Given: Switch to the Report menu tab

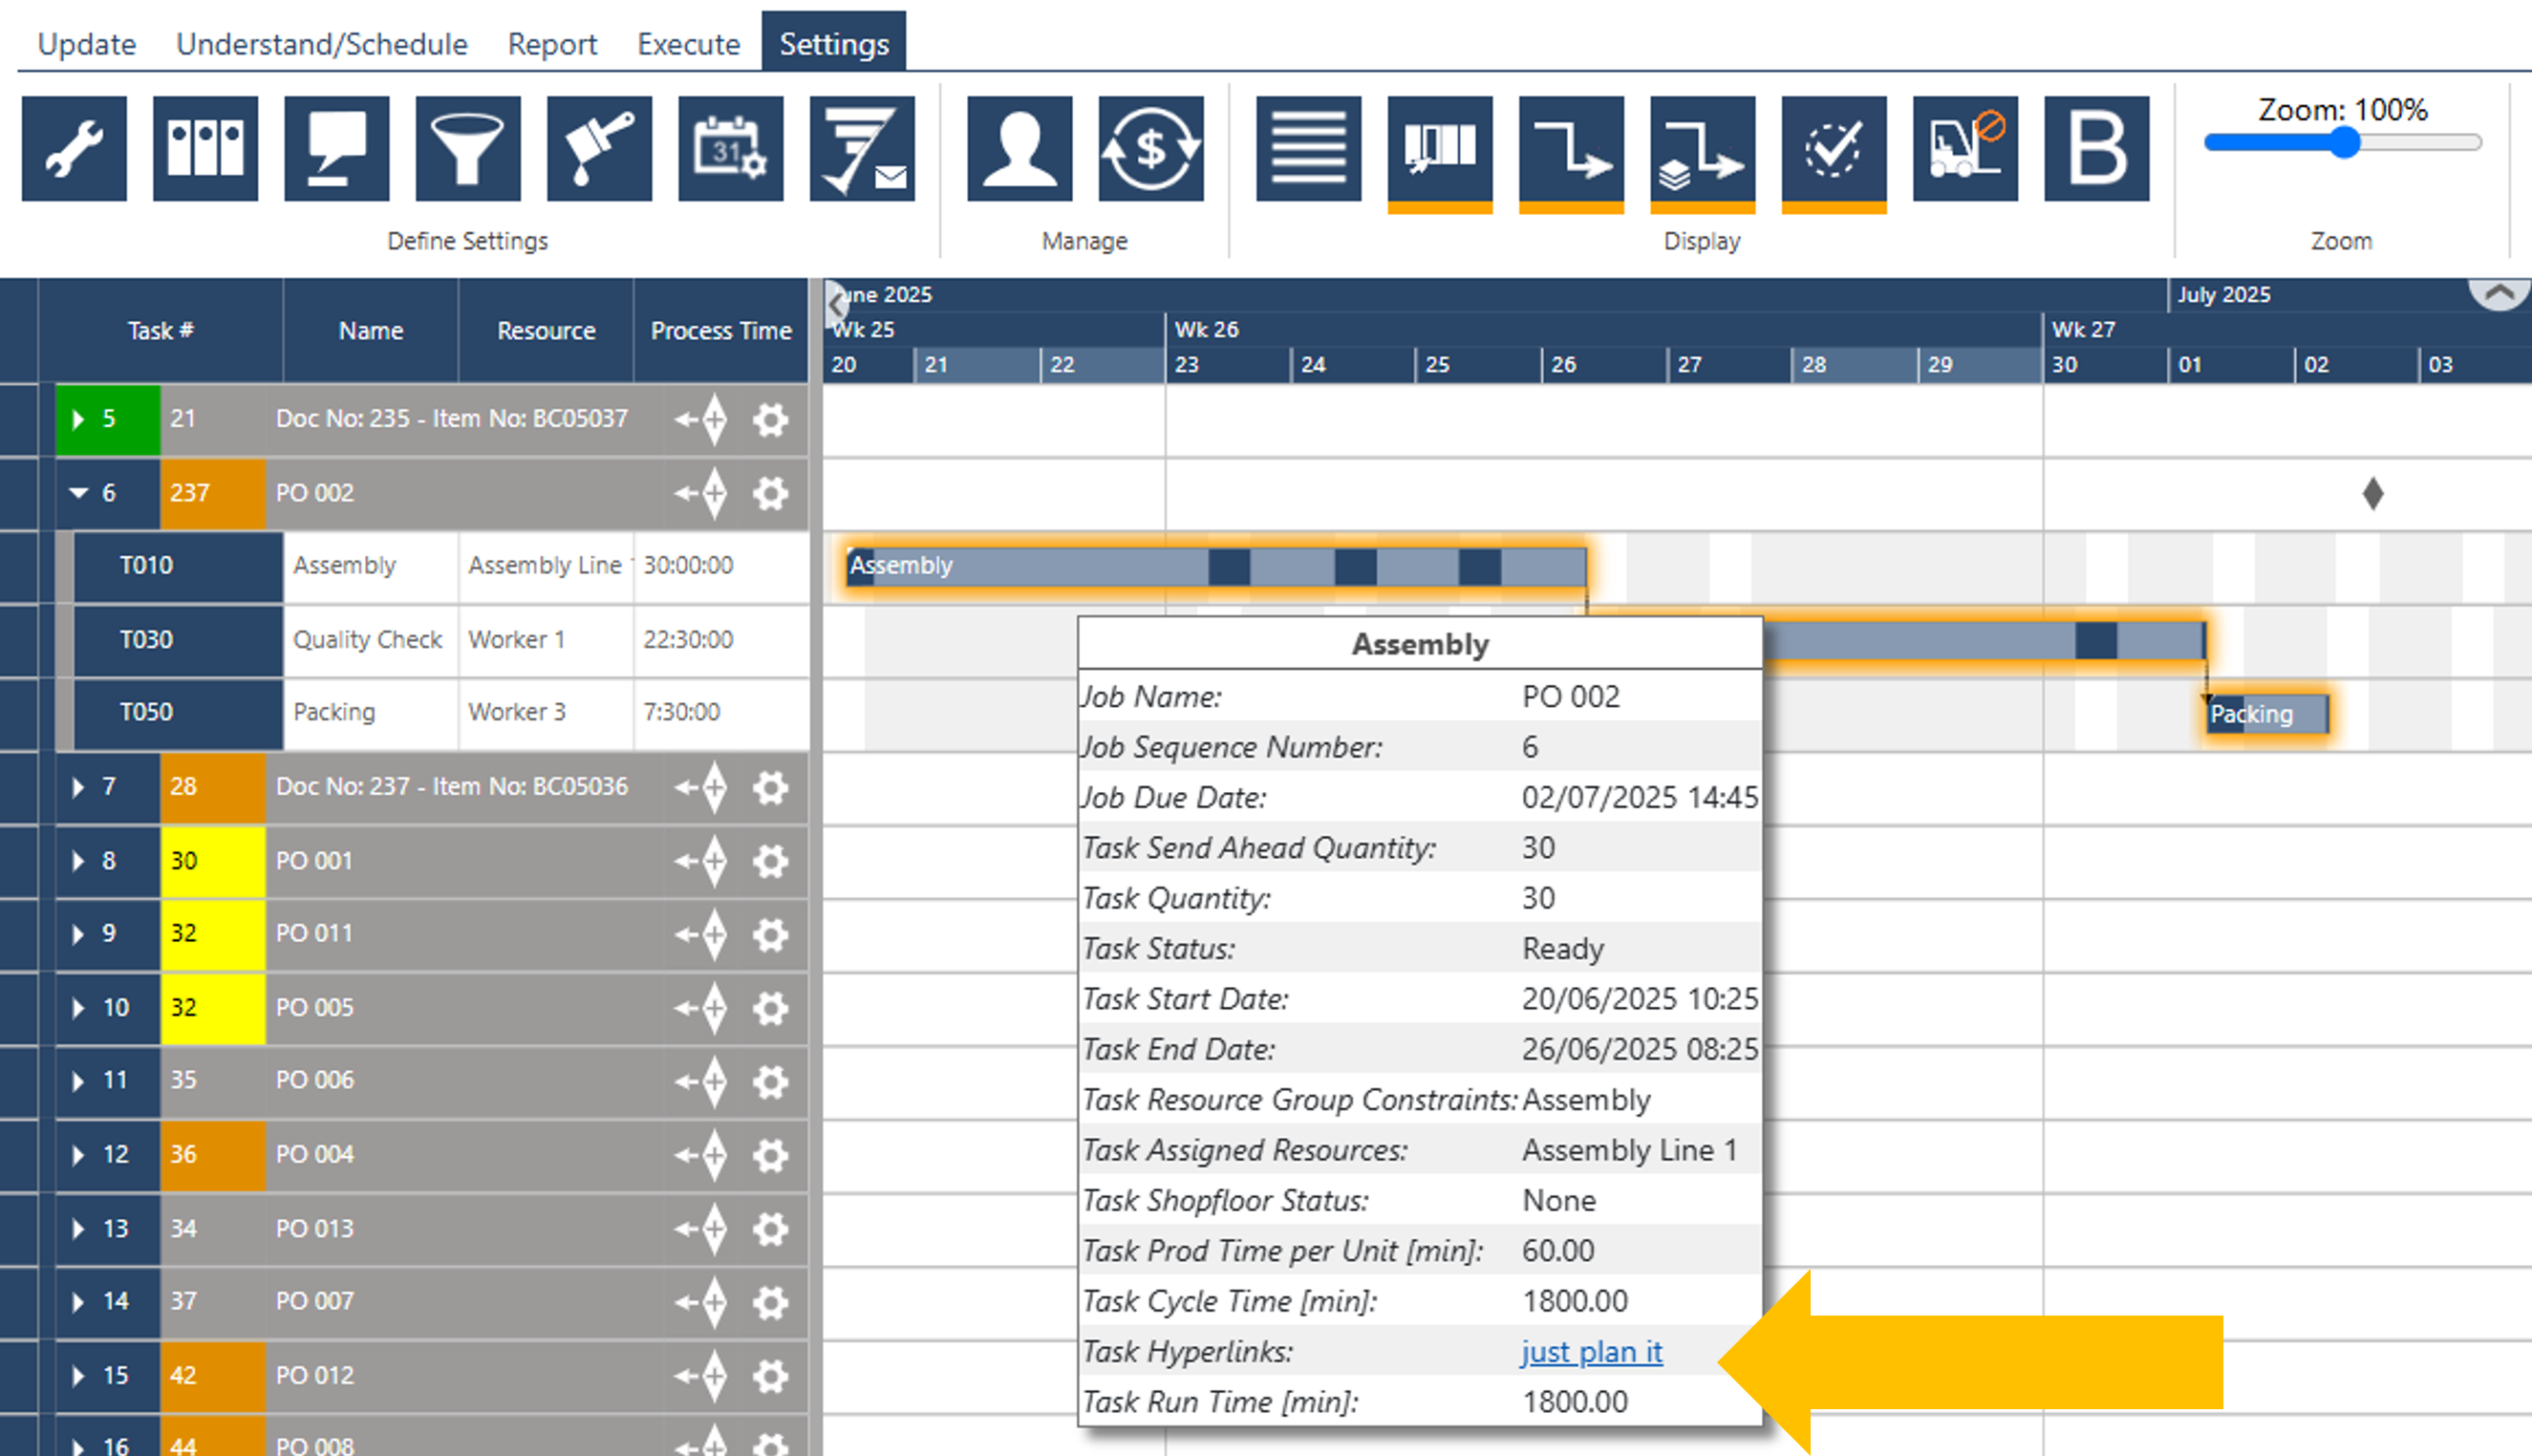Looking at the screenshot, I should (551, 43).
